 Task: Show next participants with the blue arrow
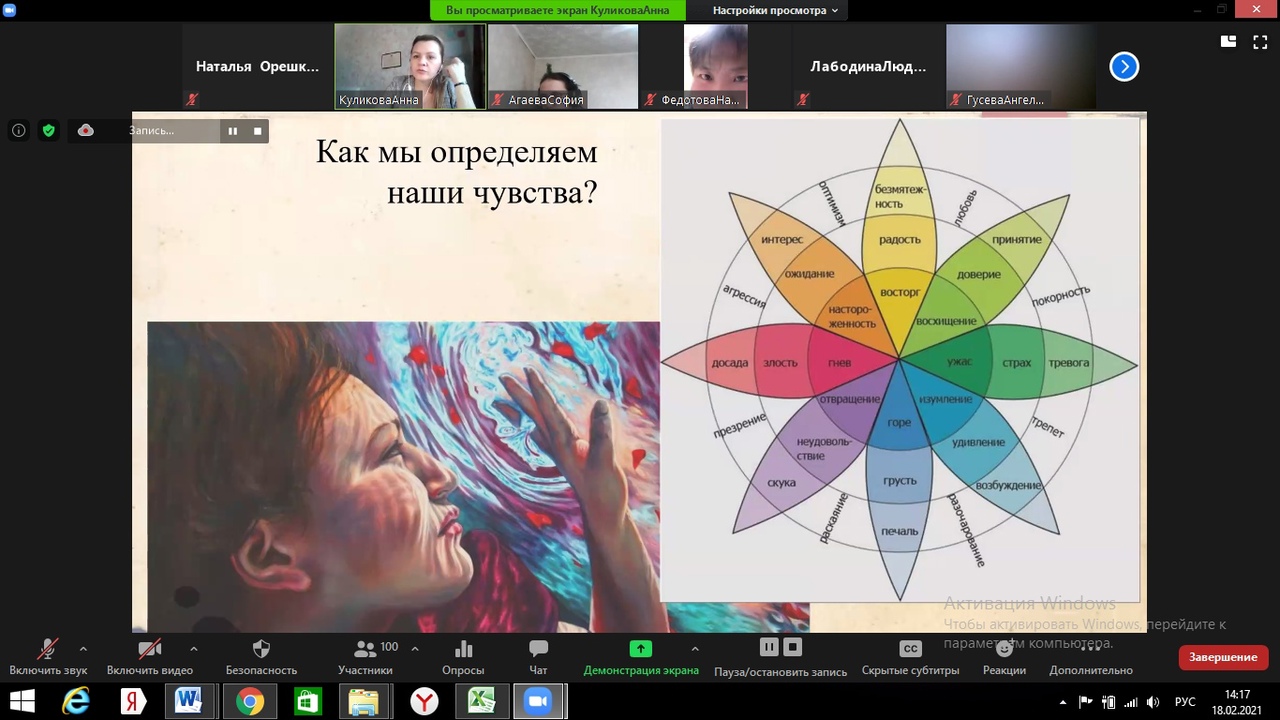pyautogui.click(x=1124, y=67)
